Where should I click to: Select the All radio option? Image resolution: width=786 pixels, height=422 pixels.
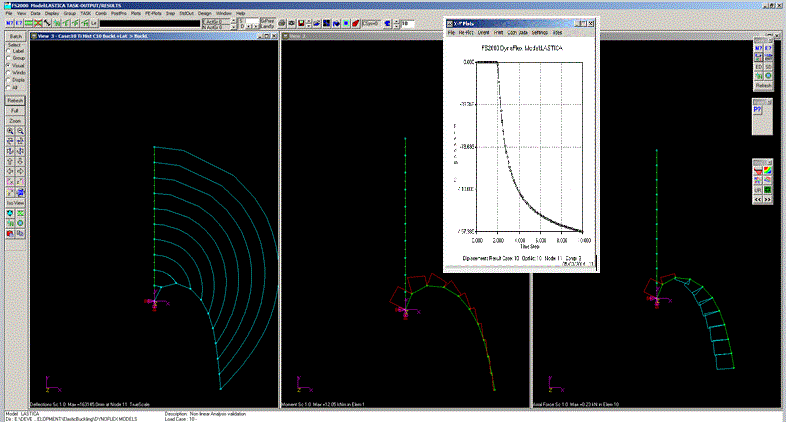[9, 87]
